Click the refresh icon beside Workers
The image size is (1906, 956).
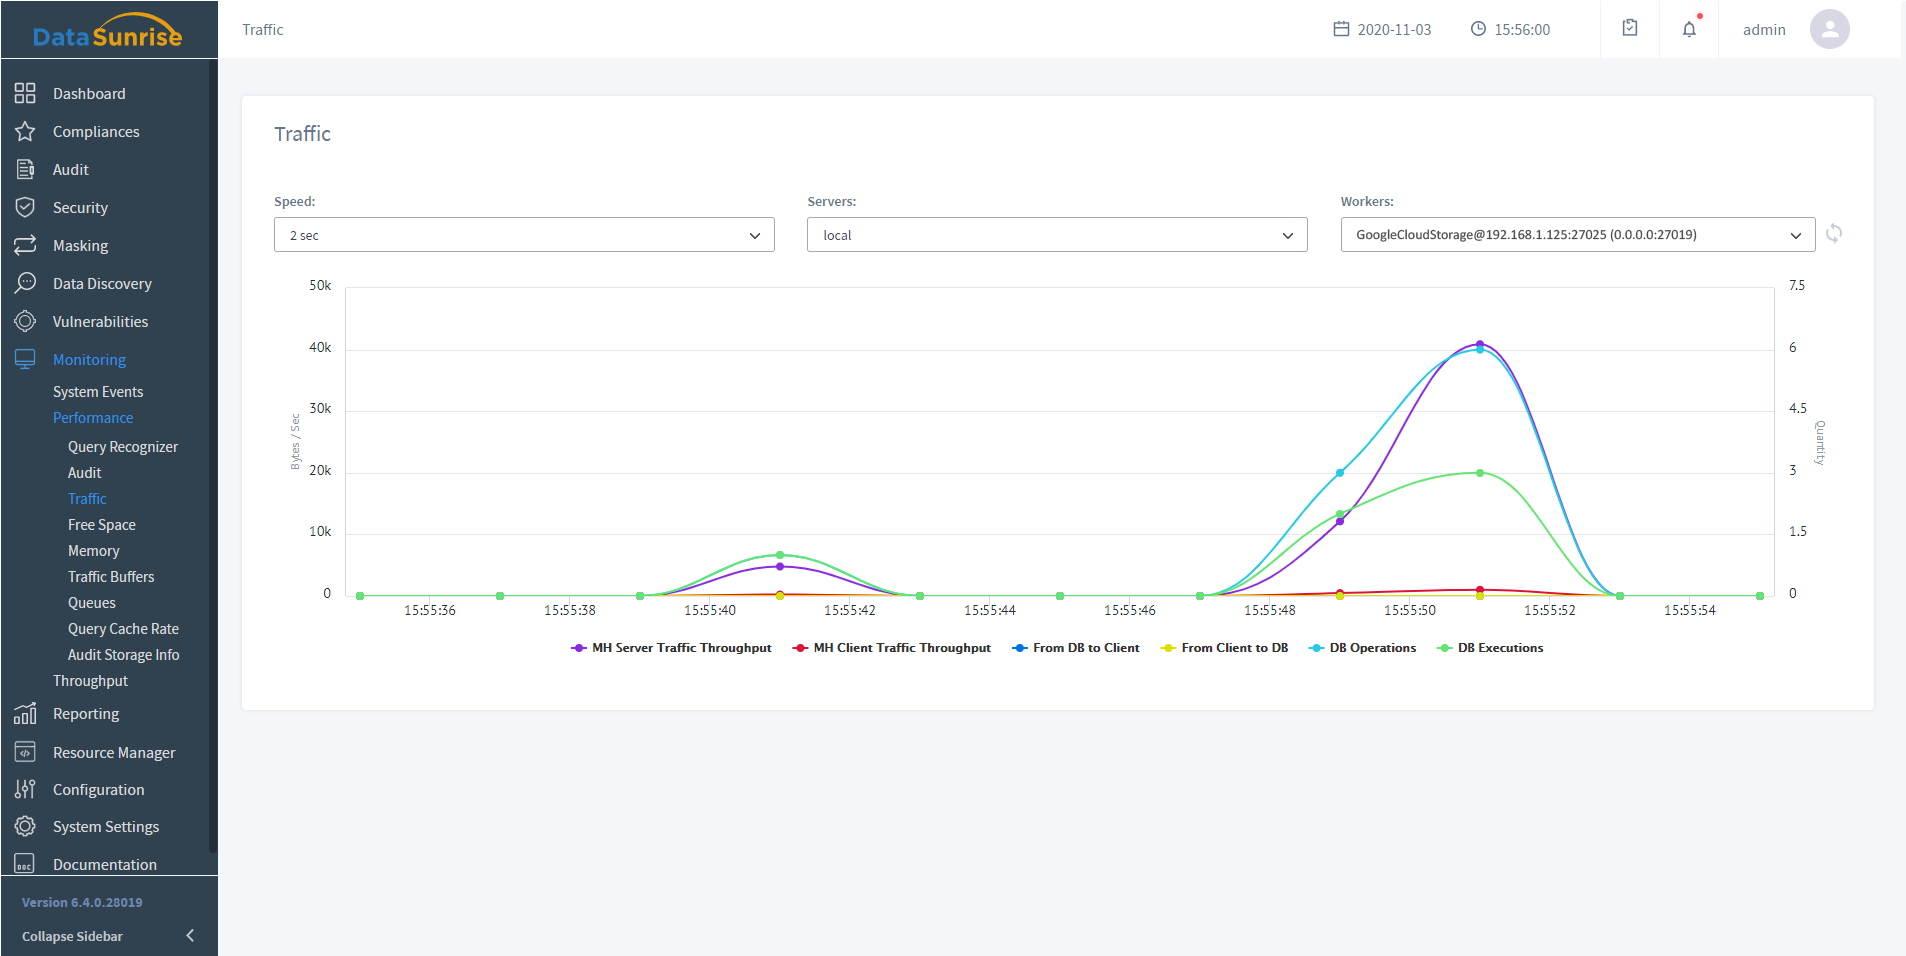1834,233
